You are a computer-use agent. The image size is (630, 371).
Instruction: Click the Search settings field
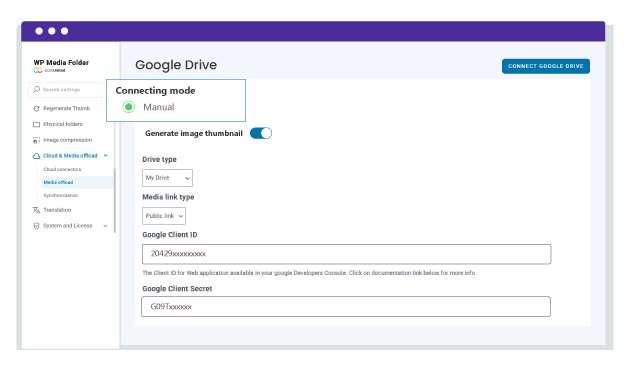tap(68, 90)
